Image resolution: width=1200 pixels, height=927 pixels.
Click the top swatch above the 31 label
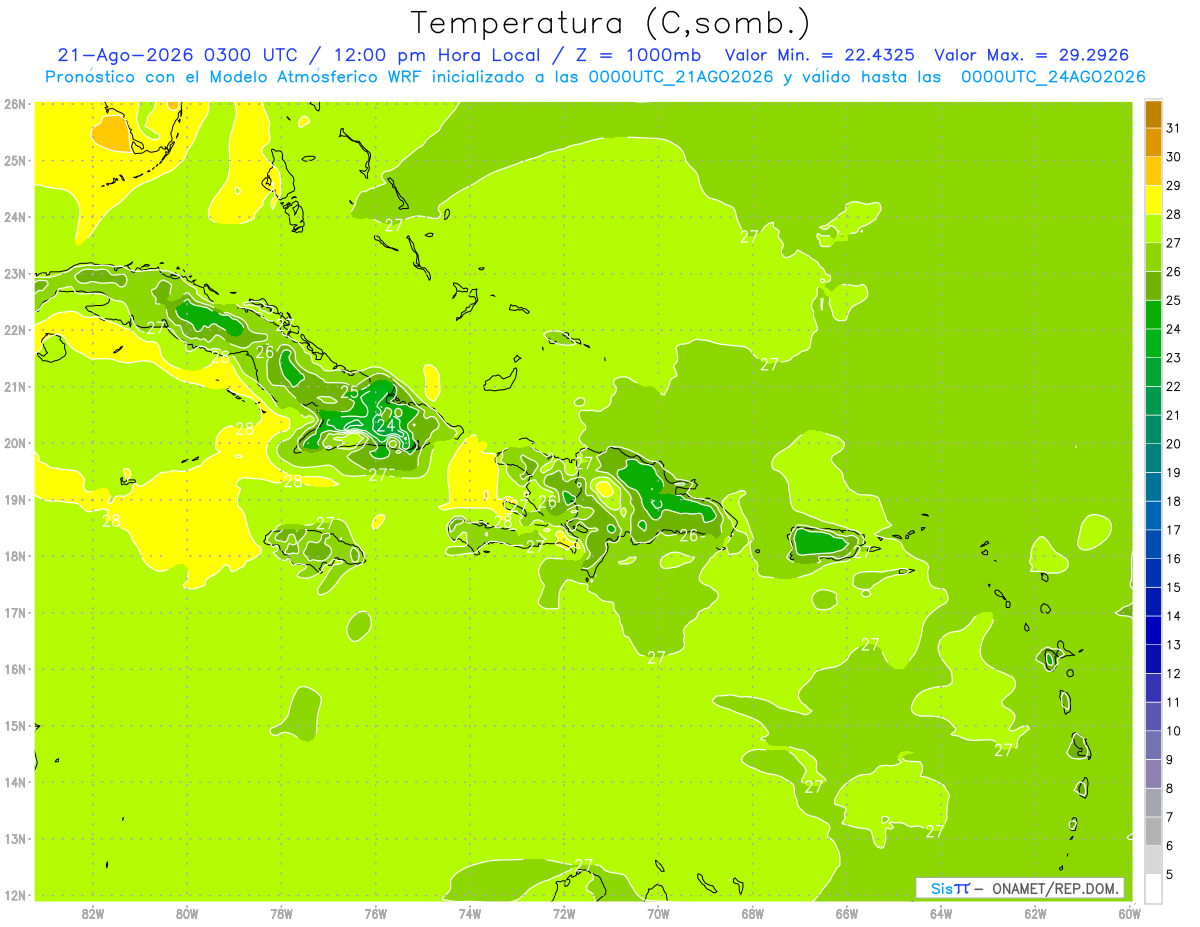(1153, 114)
